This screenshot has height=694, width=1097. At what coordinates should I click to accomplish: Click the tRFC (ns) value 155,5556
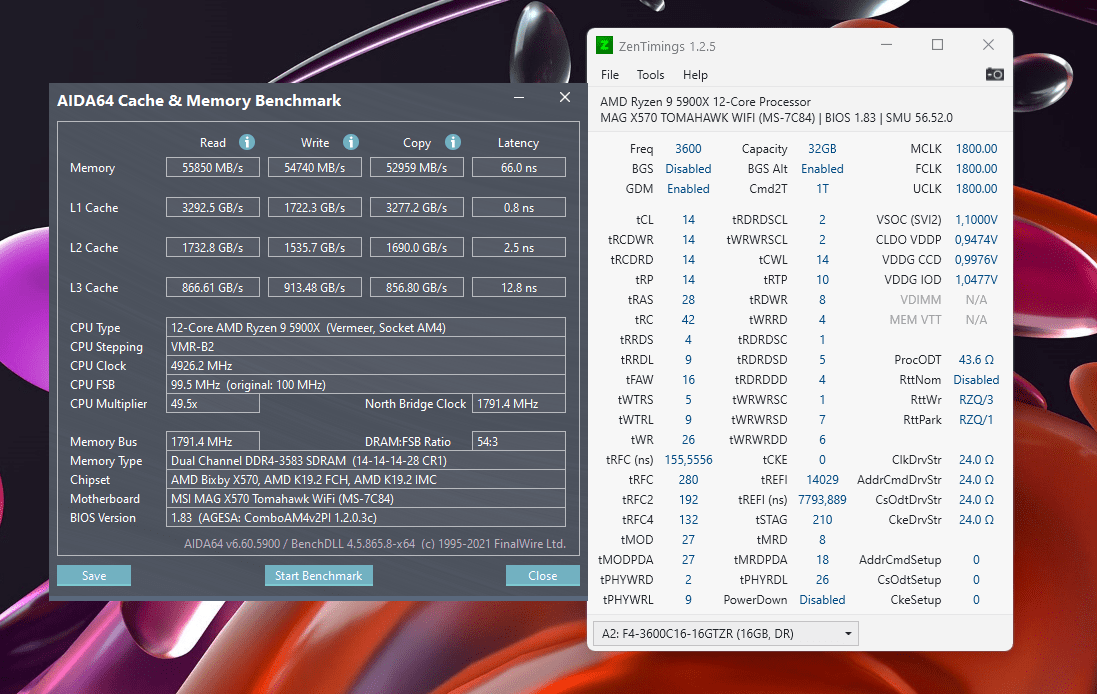[688, 460]
